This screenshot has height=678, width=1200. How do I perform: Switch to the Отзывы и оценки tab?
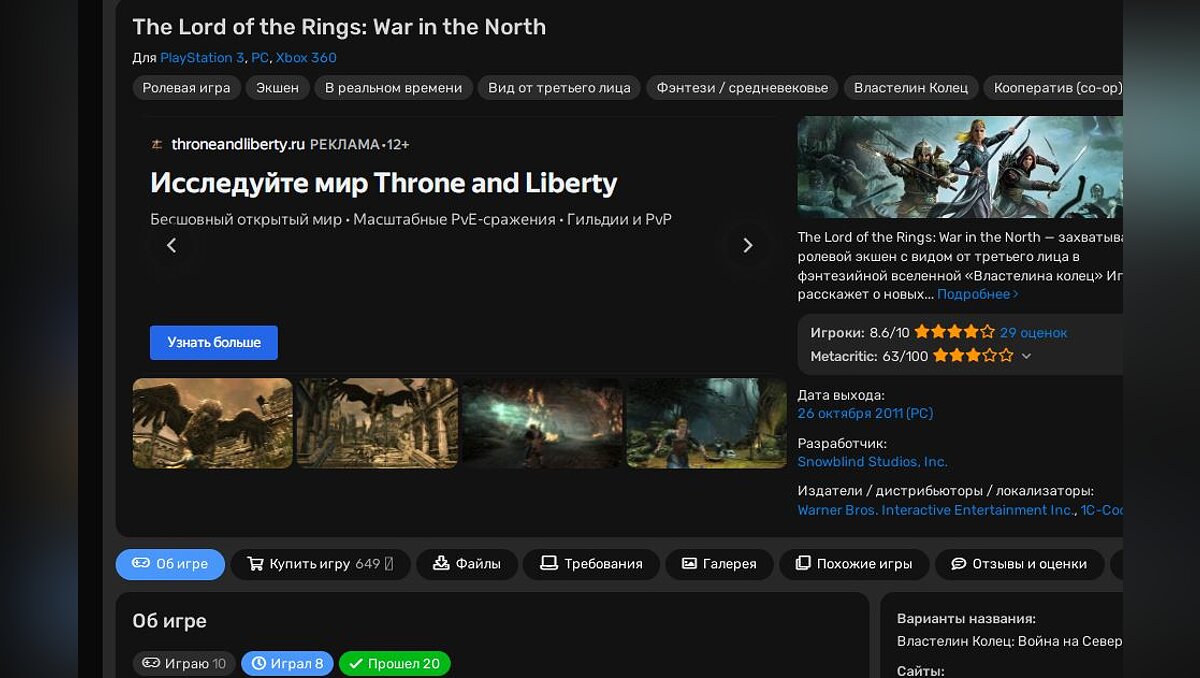click(1019, 564)
